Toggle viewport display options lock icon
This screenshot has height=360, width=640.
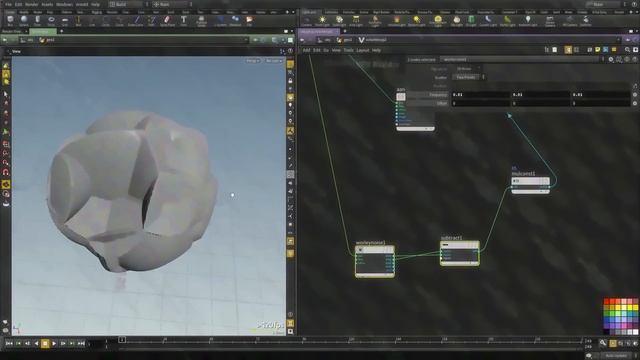[290, 81]
